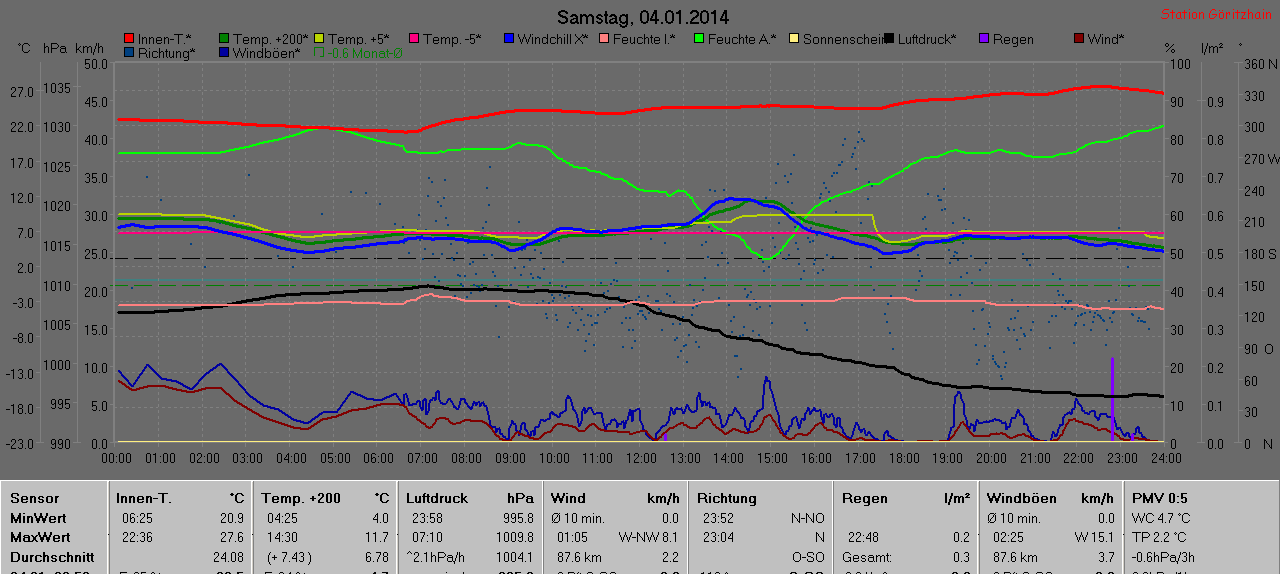Click the N-NO direction value
The height and width of the screenshot is (574, 1280).
coord(806,518)
